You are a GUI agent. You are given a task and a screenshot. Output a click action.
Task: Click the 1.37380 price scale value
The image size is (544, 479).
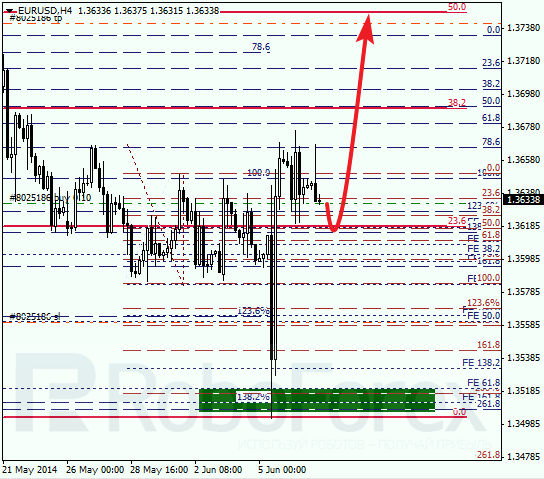(x=524, y=28)
